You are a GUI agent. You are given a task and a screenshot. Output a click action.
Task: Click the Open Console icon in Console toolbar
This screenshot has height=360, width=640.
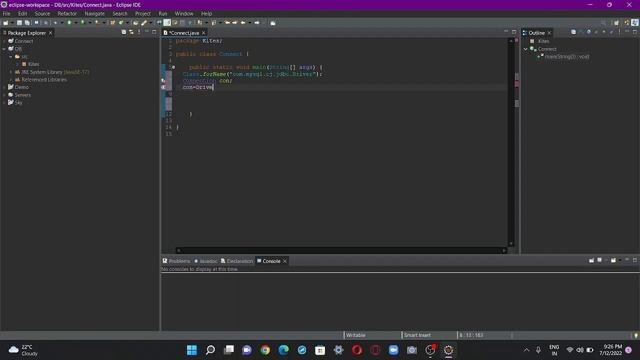[613, 260]
